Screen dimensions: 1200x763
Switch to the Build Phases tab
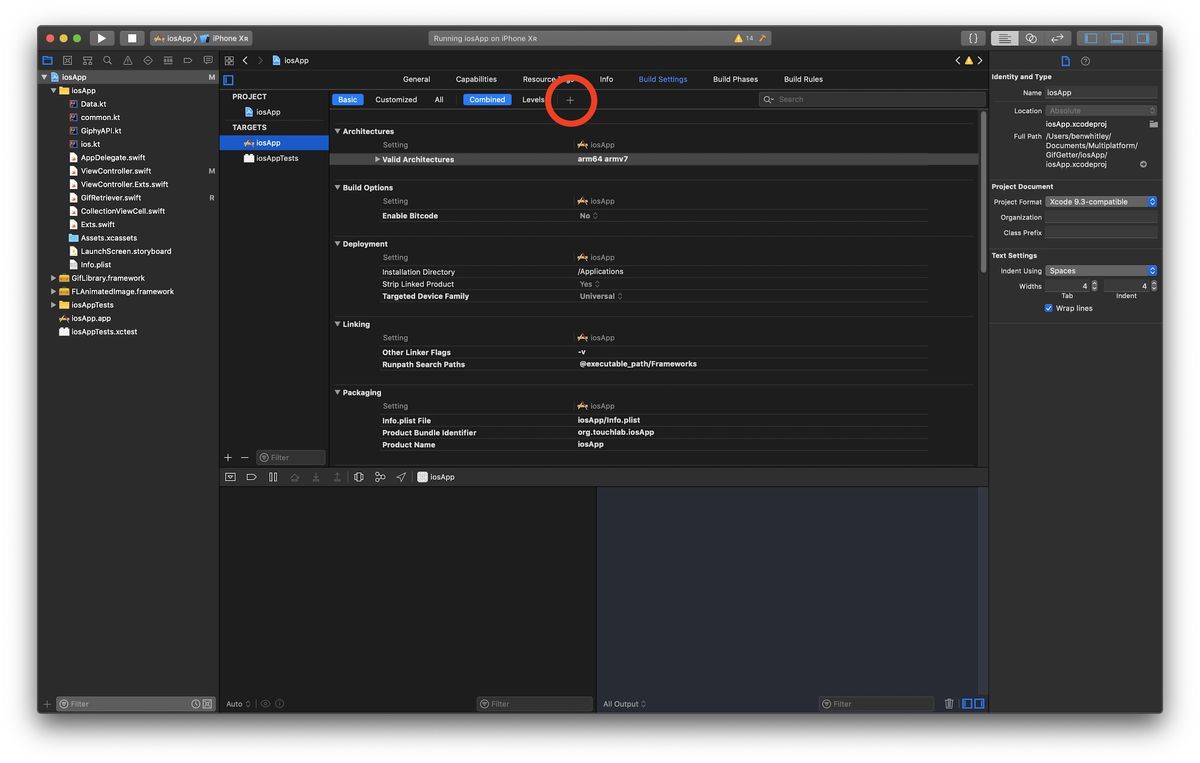click(x=735, y=79)
